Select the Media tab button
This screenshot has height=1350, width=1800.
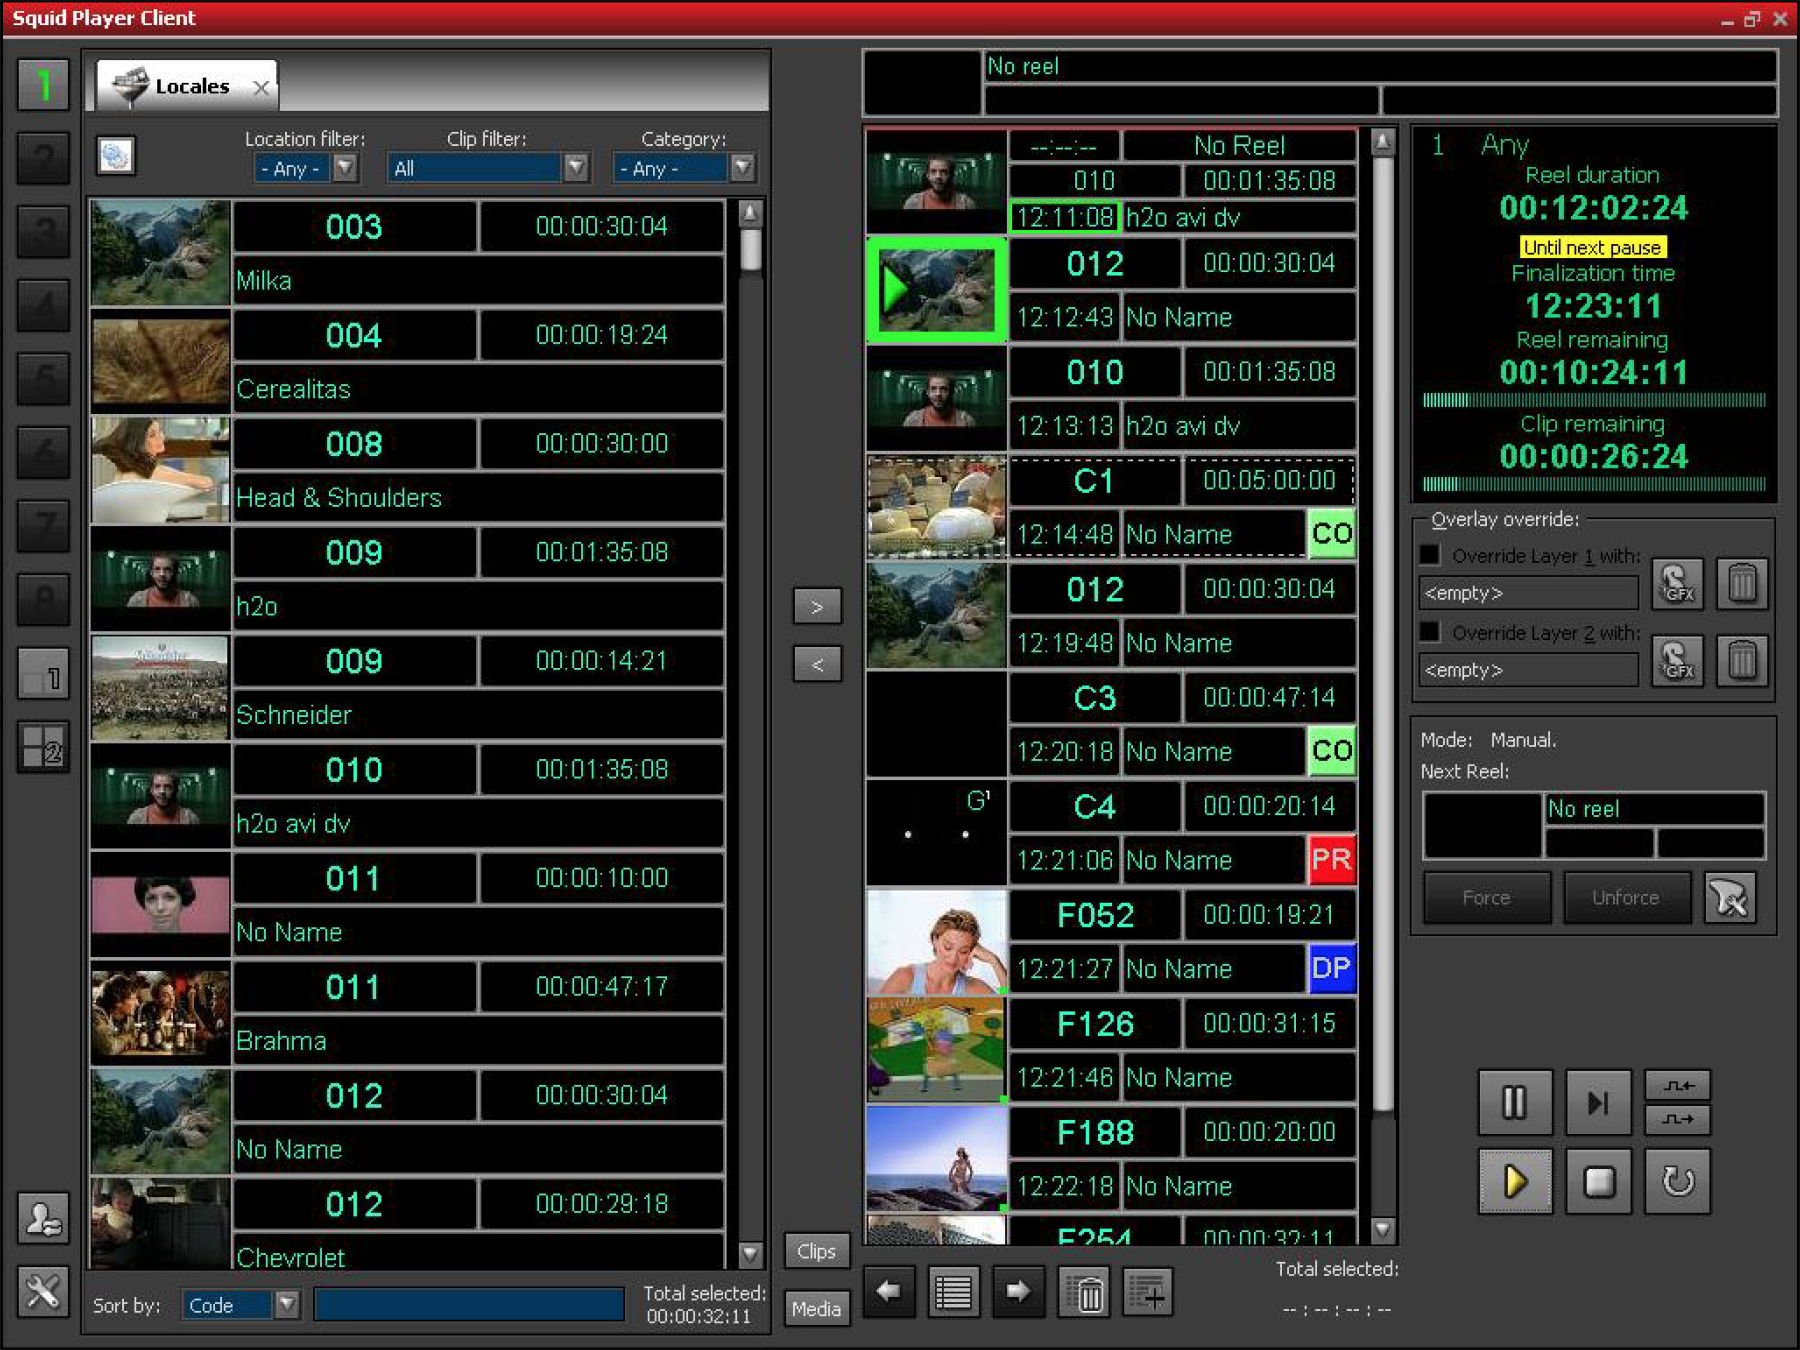coord(816,1308)
